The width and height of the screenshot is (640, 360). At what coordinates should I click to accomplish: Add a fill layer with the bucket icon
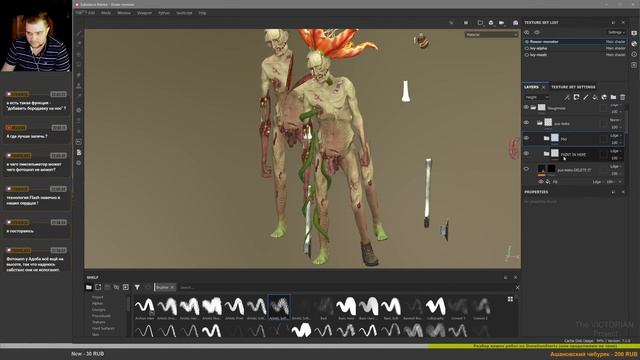click(x=595, y=97)
